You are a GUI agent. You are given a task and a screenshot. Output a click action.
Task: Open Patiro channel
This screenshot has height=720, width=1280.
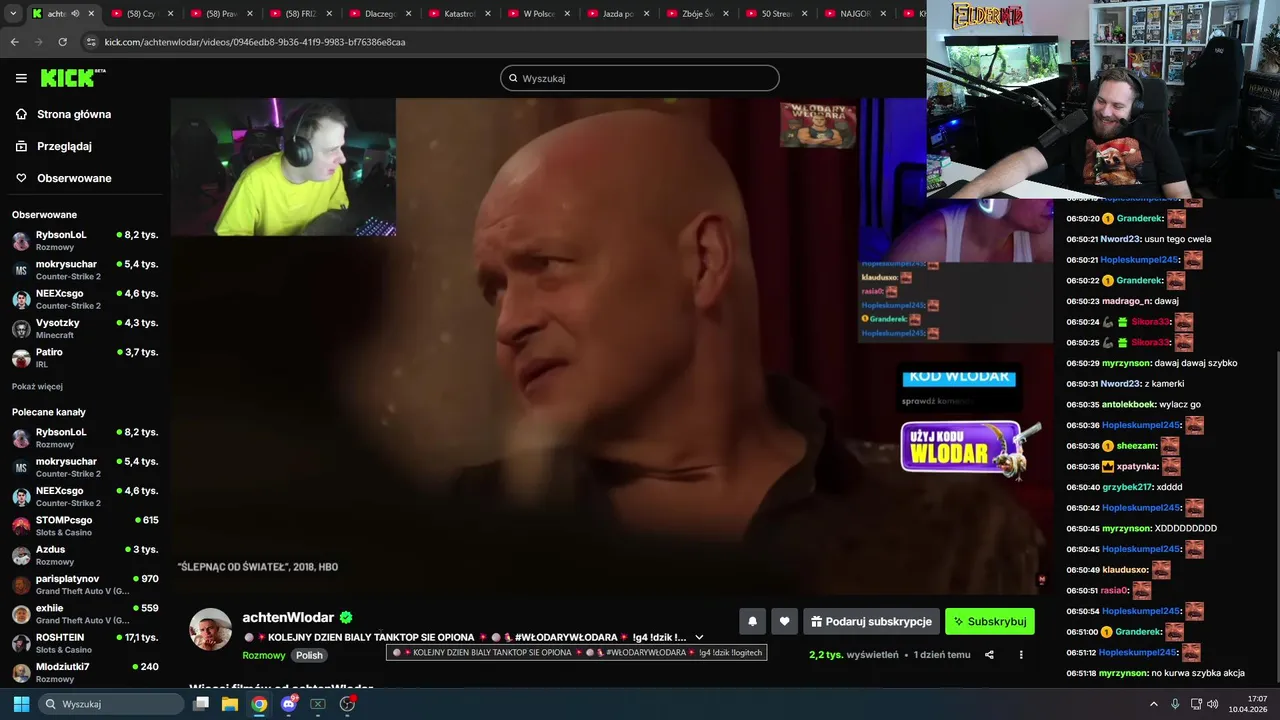85,358
